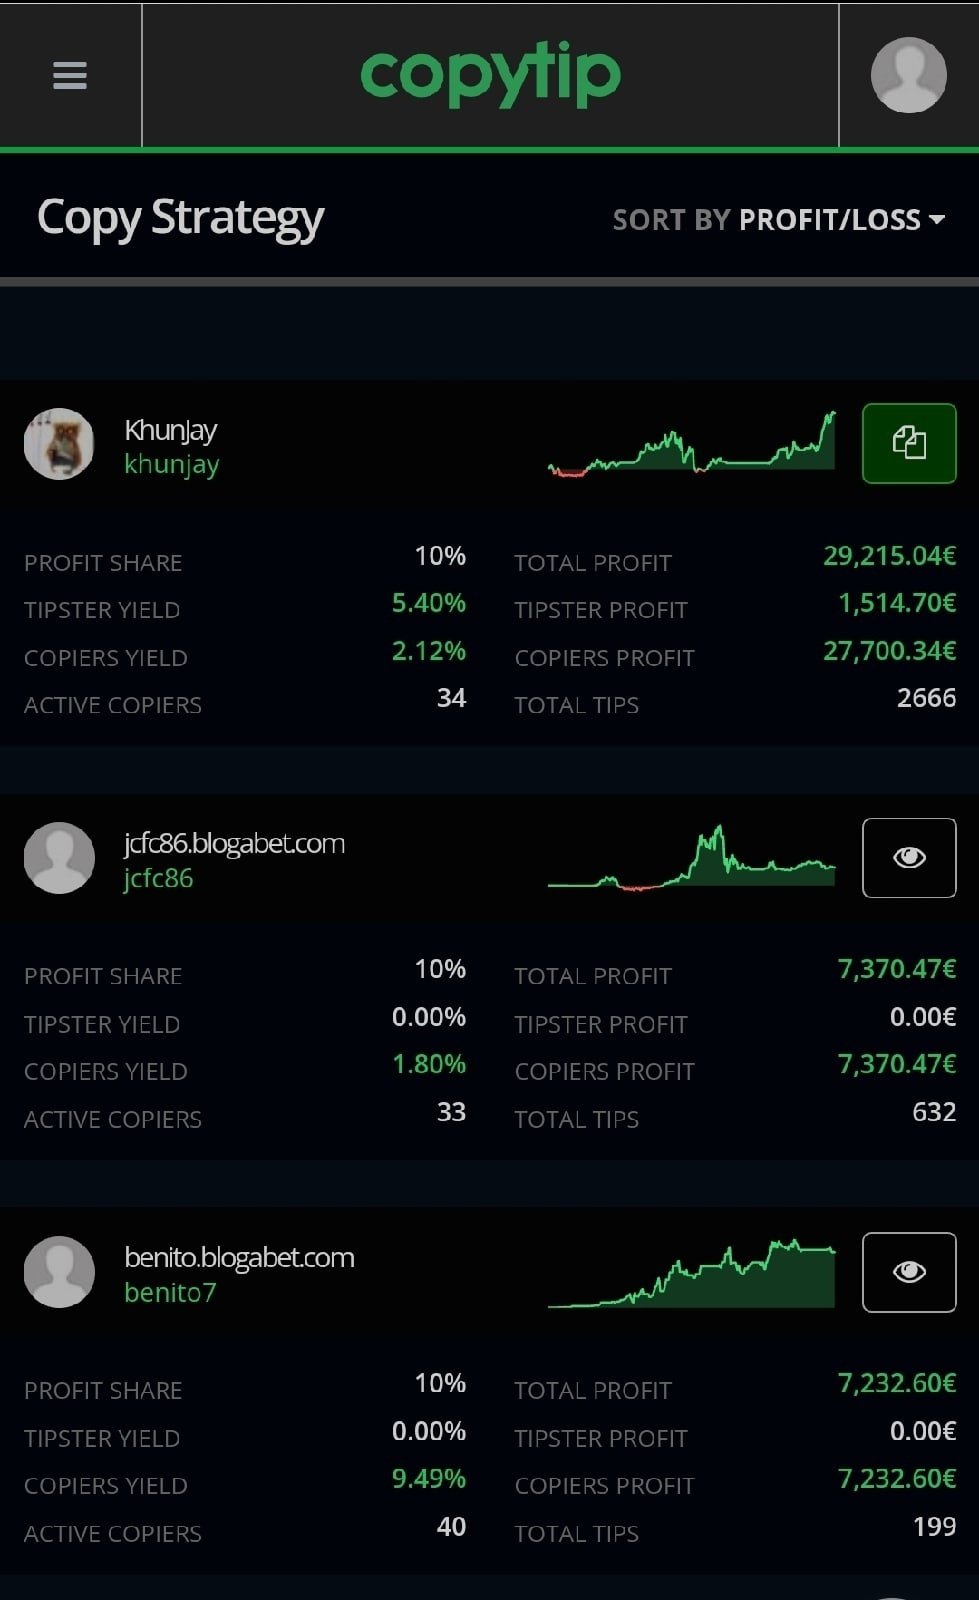
Task: Open the benito7 username link
Action: tap(170, 1293)
